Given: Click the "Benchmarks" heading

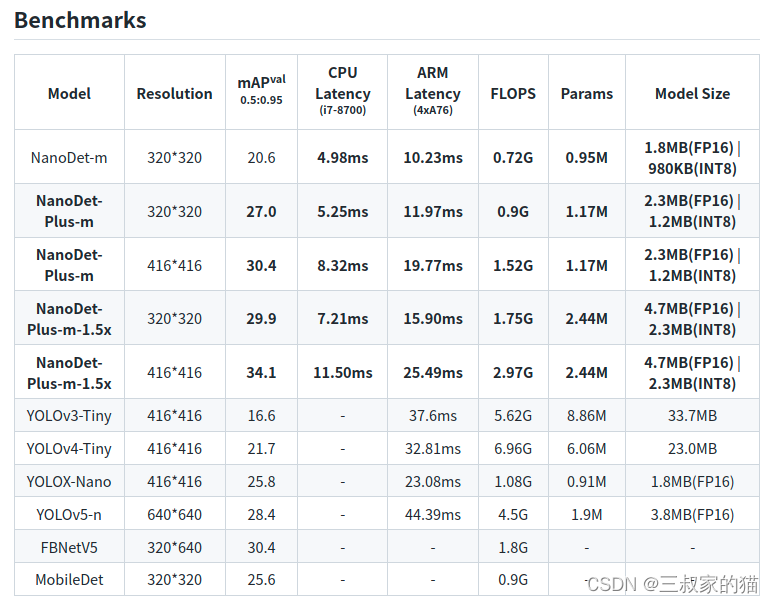Looking at the screenshot, I should click(x=80, y=21).
